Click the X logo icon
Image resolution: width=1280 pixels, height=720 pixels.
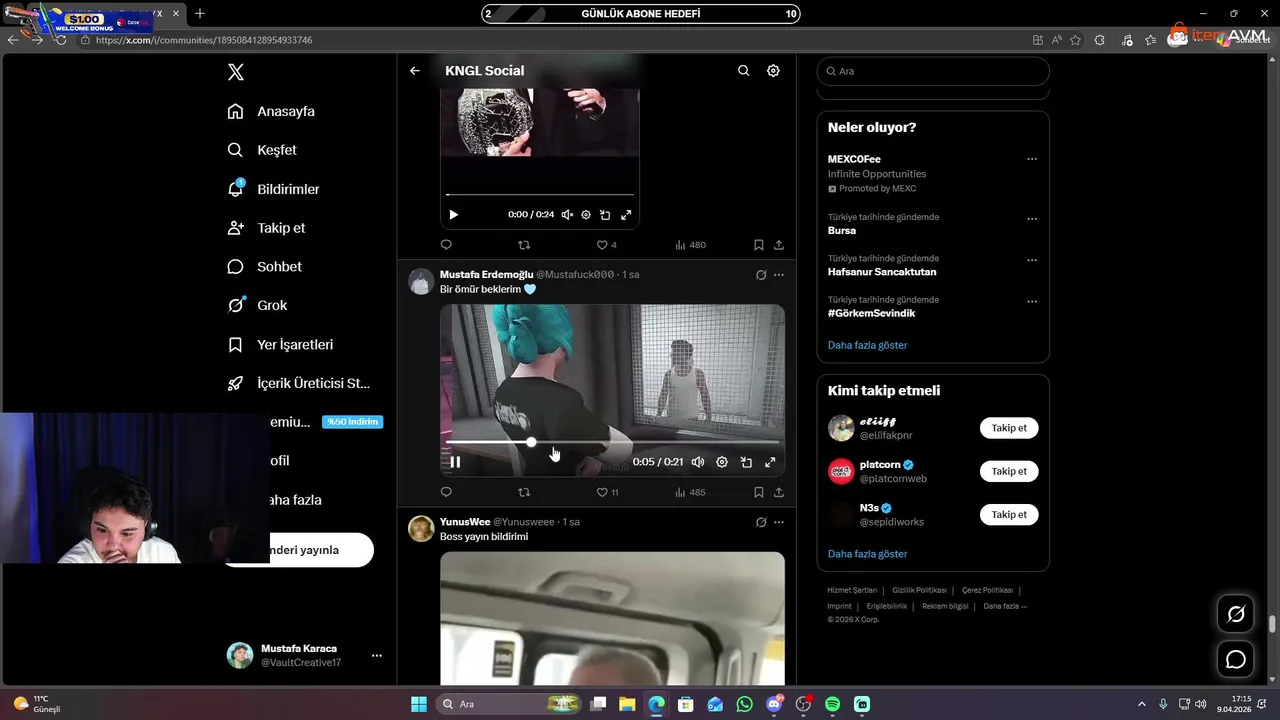pos(235,72)
